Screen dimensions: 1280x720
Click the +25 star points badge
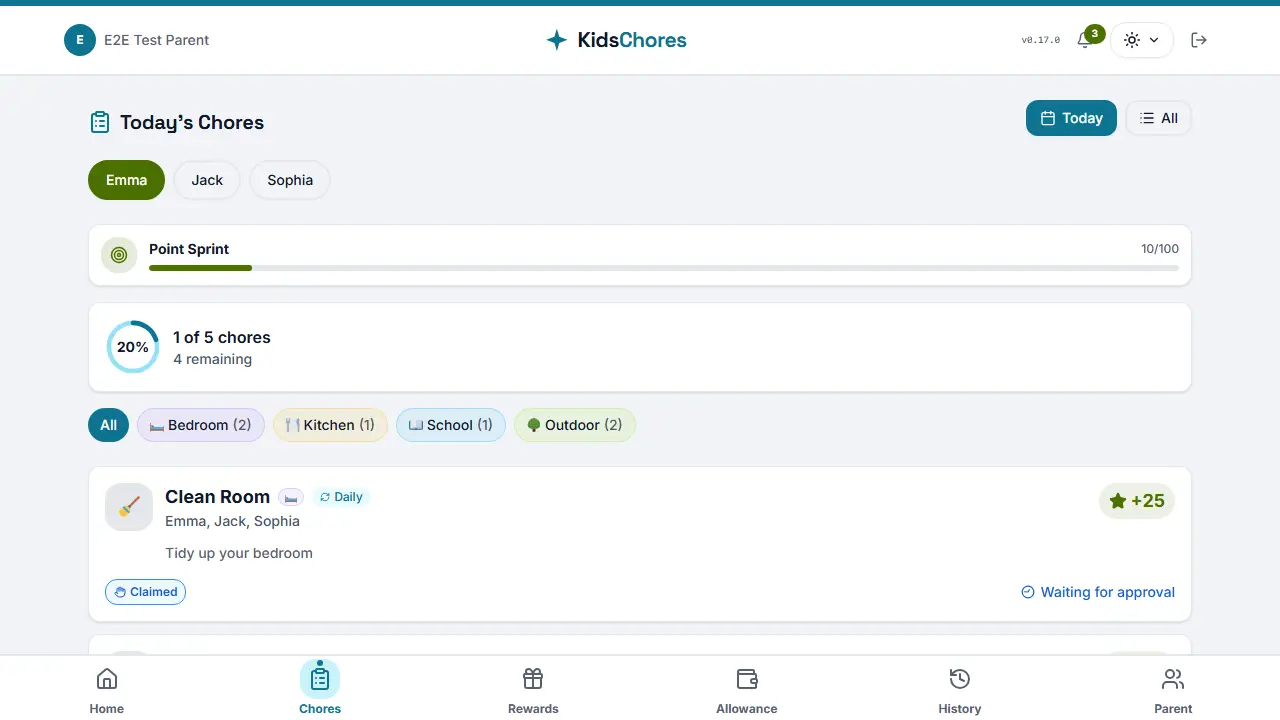pyautogui.click(x=1137, y=501)
